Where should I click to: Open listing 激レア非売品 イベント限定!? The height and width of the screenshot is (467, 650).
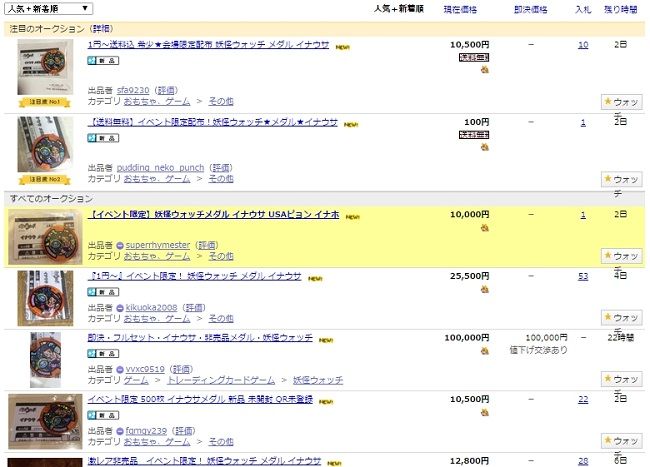204,461
